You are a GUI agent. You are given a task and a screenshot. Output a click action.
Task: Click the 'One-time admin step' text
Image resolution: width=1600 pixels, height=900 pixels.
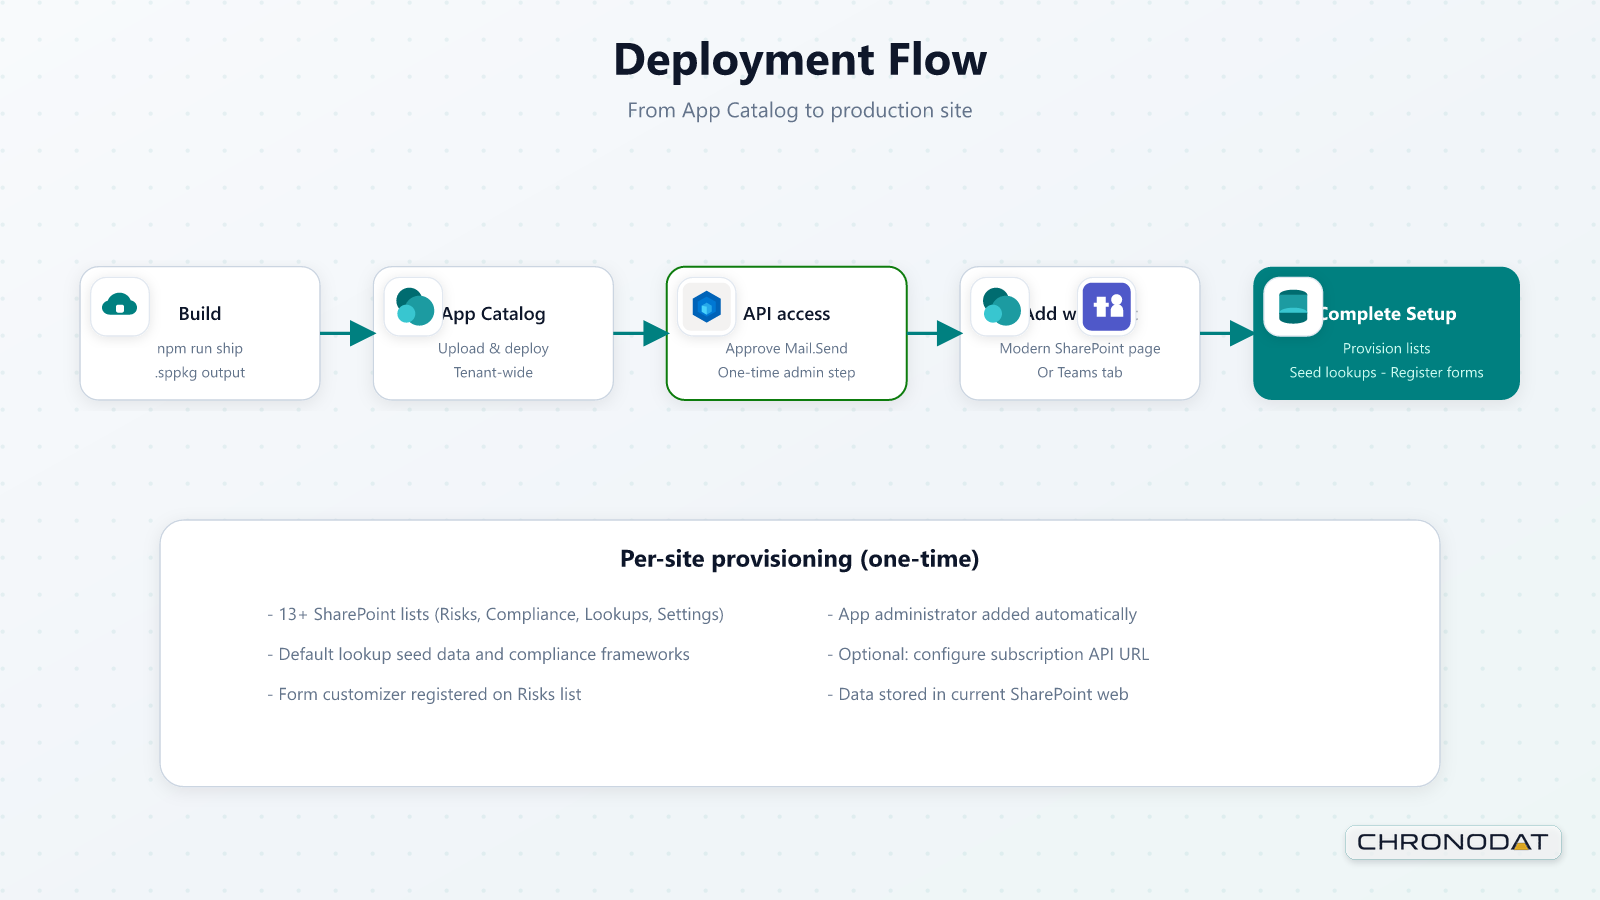click(787, 372)
